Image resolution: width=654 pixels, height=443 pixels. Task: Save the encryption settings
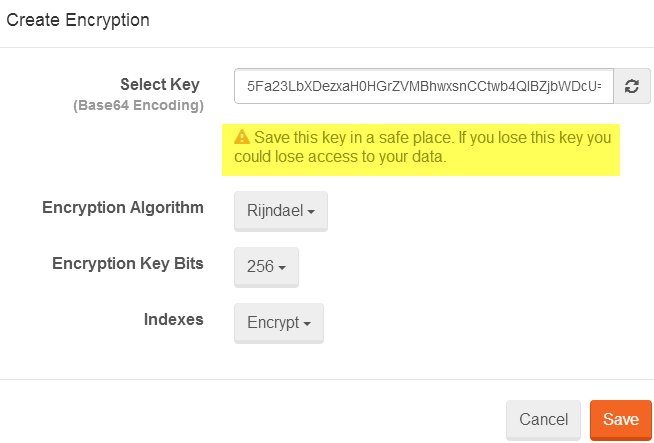point(621,420)
